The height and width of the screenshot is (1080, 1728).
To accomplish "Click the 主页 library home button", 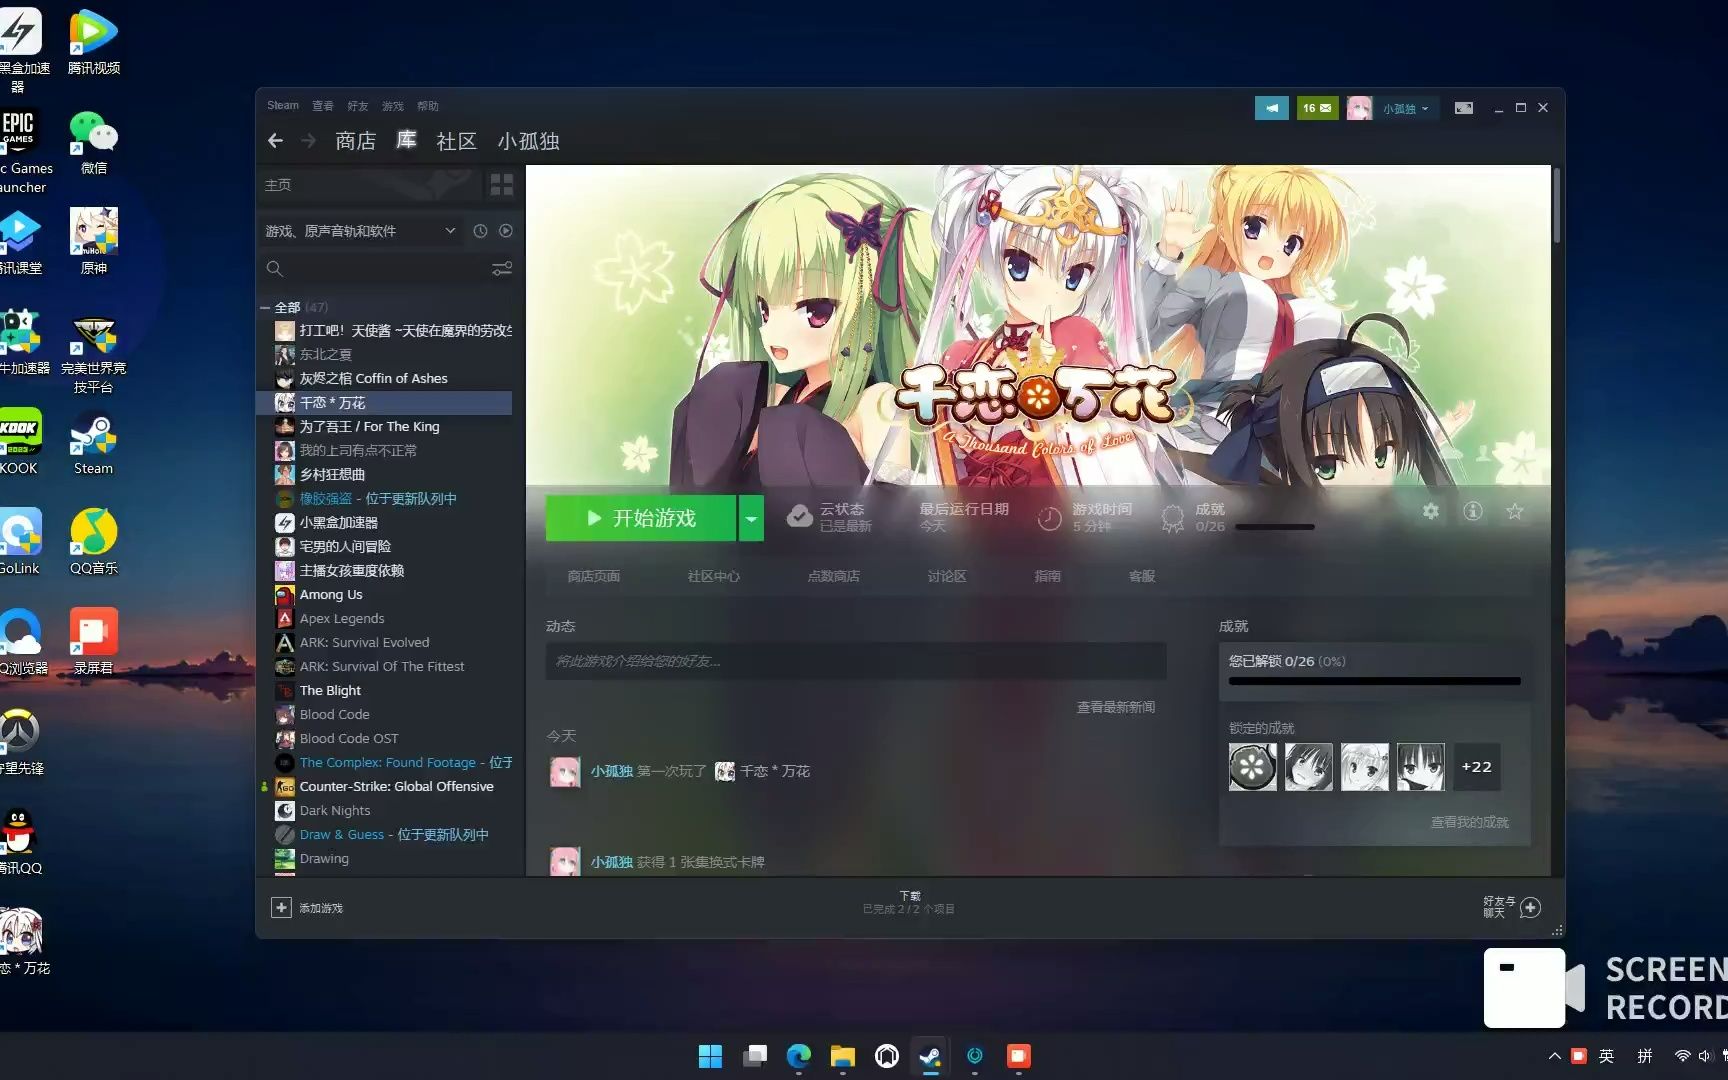I will 368,185.
